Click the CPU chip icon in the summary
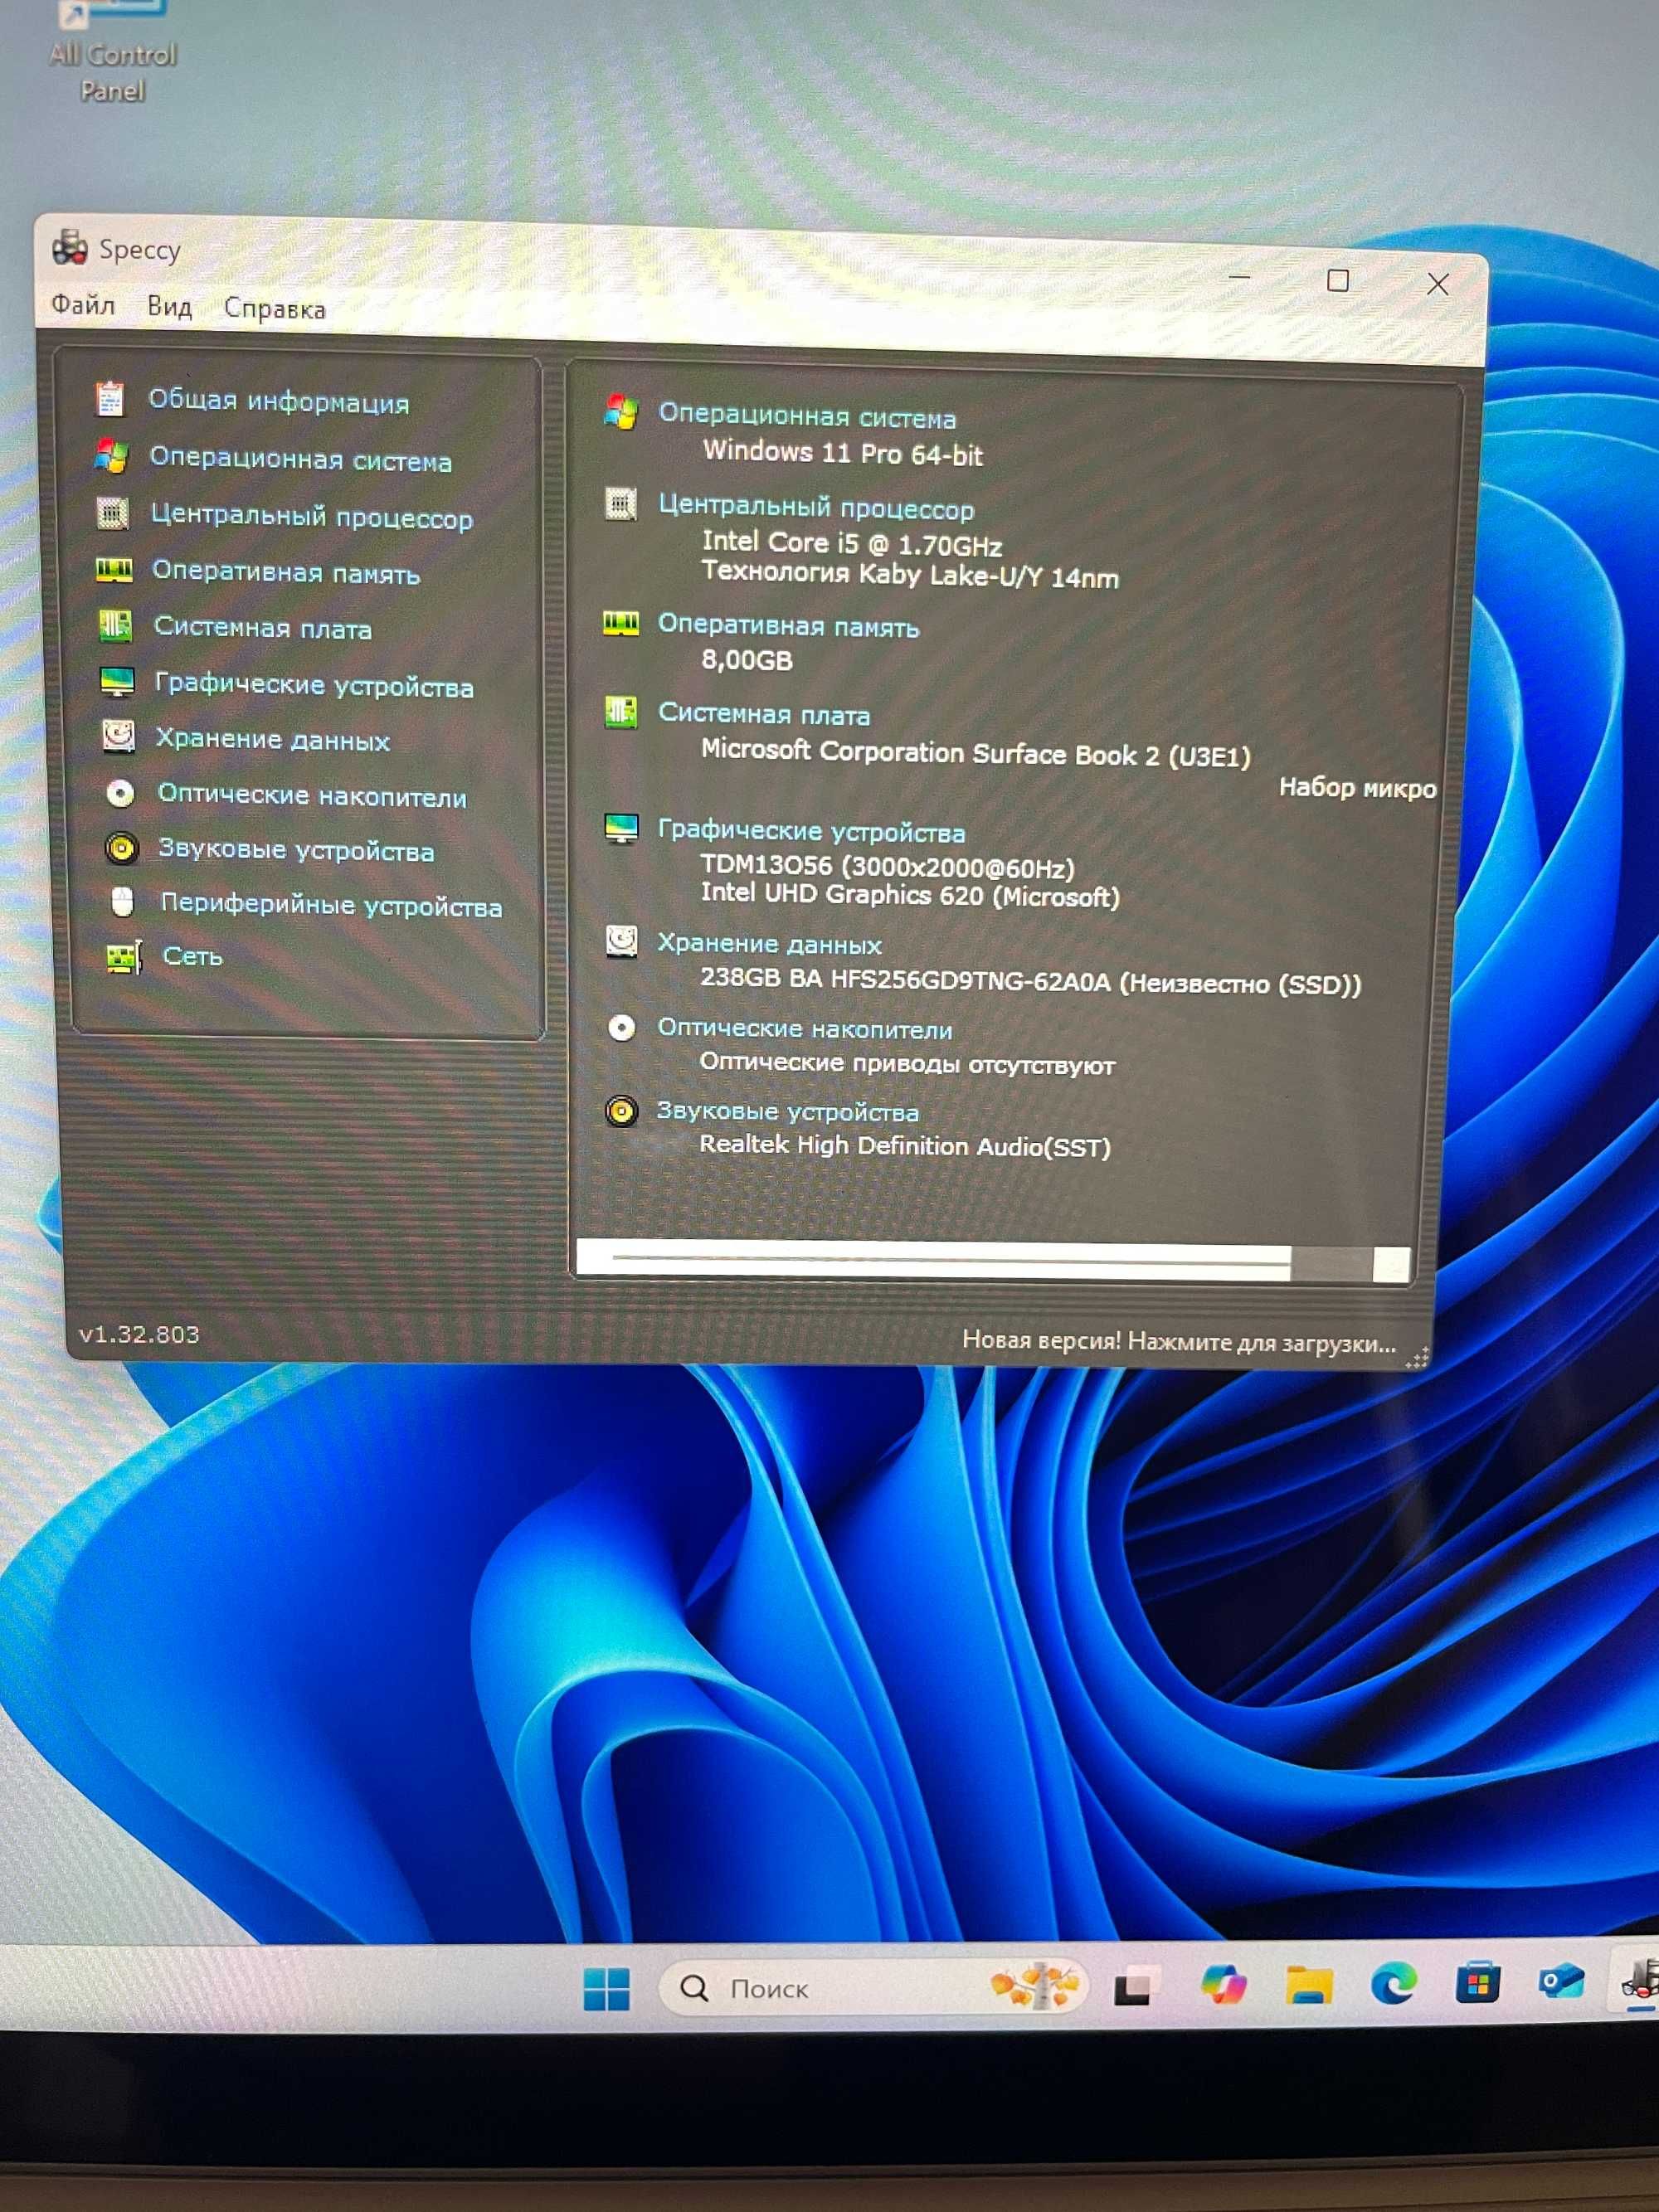 click(621, 503)
